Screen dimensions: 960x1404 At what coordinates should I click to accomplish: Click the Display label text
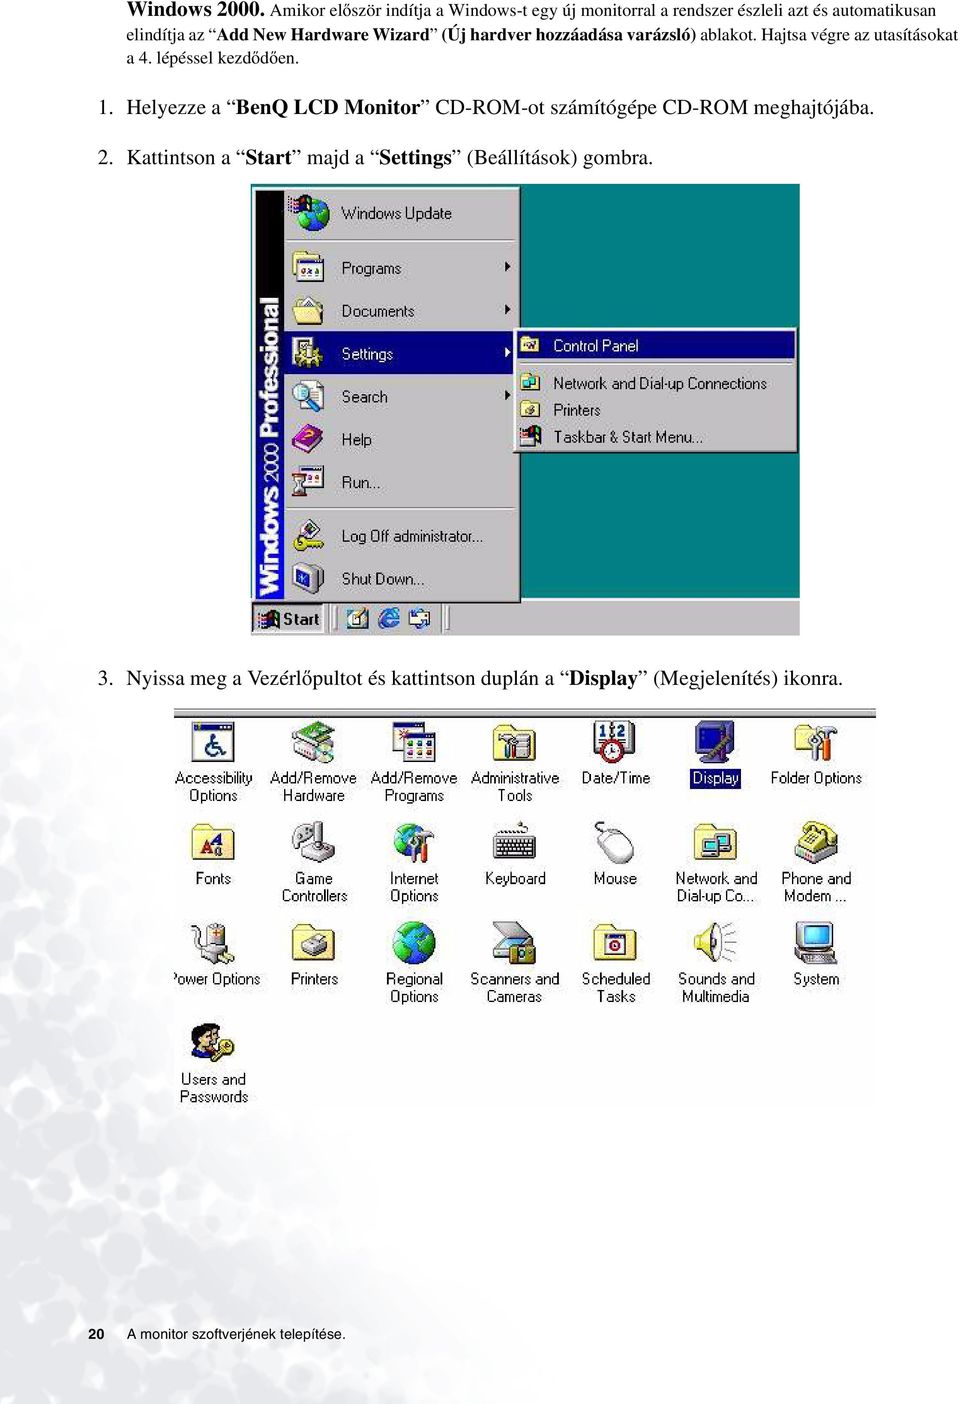[716, 778]
